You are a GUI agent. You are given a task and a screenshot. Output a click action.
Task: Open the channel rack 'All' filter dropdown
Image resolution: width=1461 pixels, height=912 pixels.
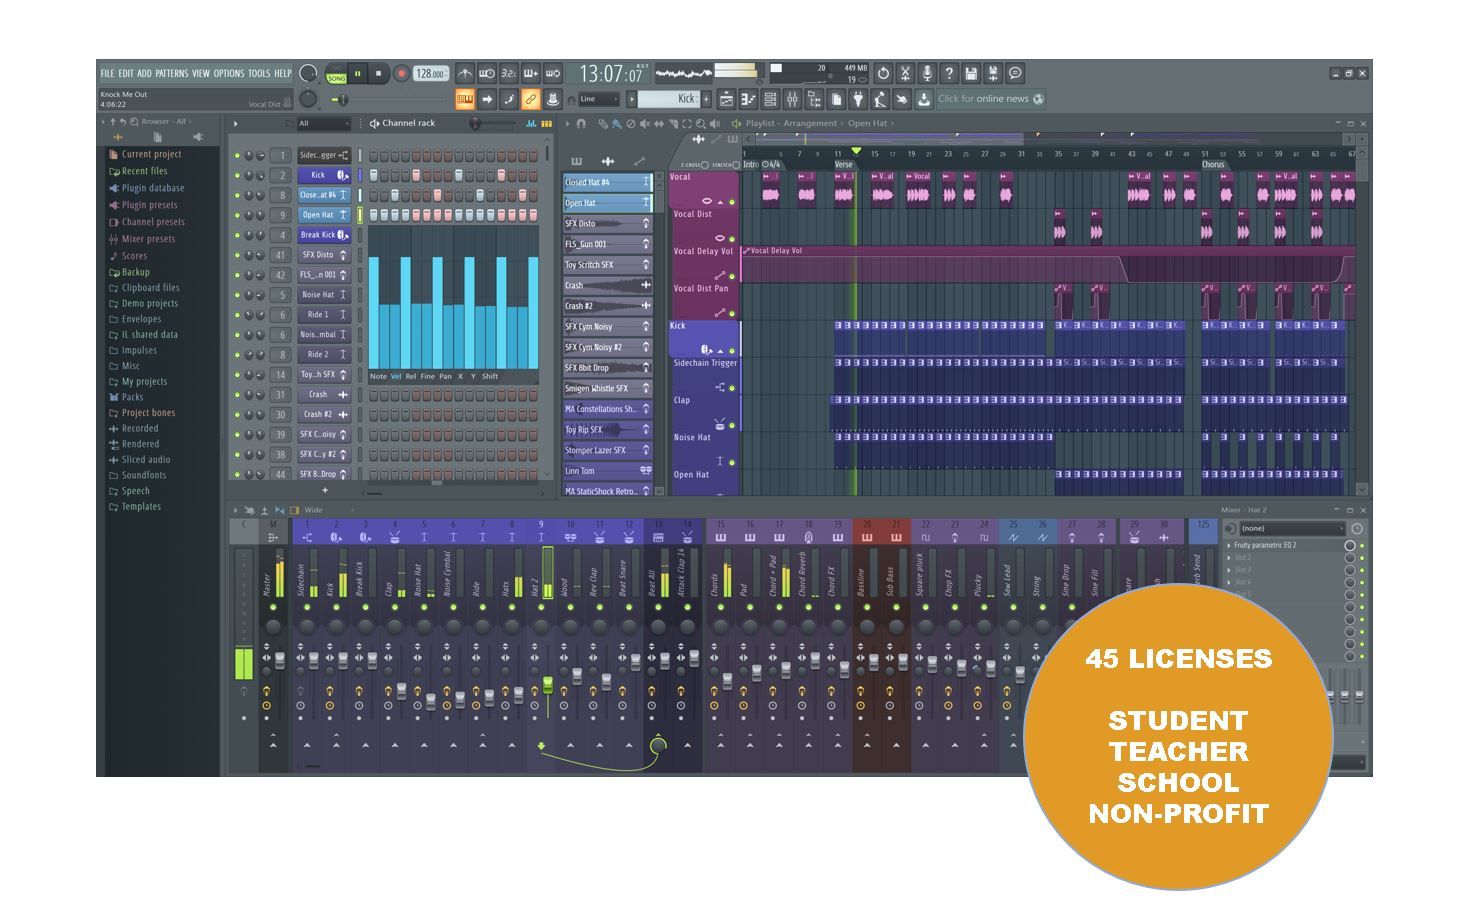click(x=323, y=124)
